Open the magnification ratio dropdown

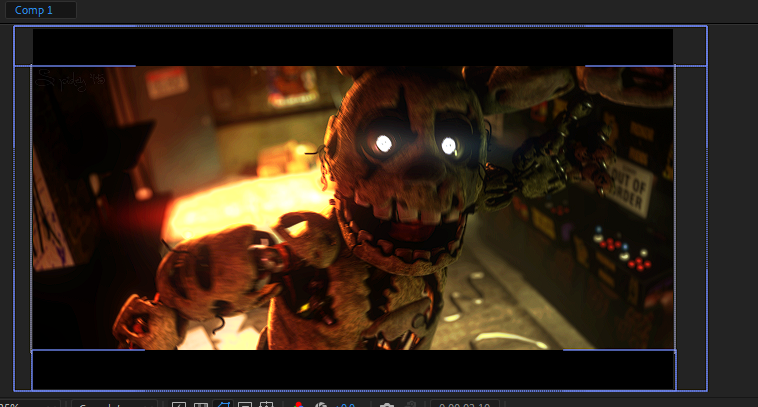pyautogui.click(x=30, y=404)
